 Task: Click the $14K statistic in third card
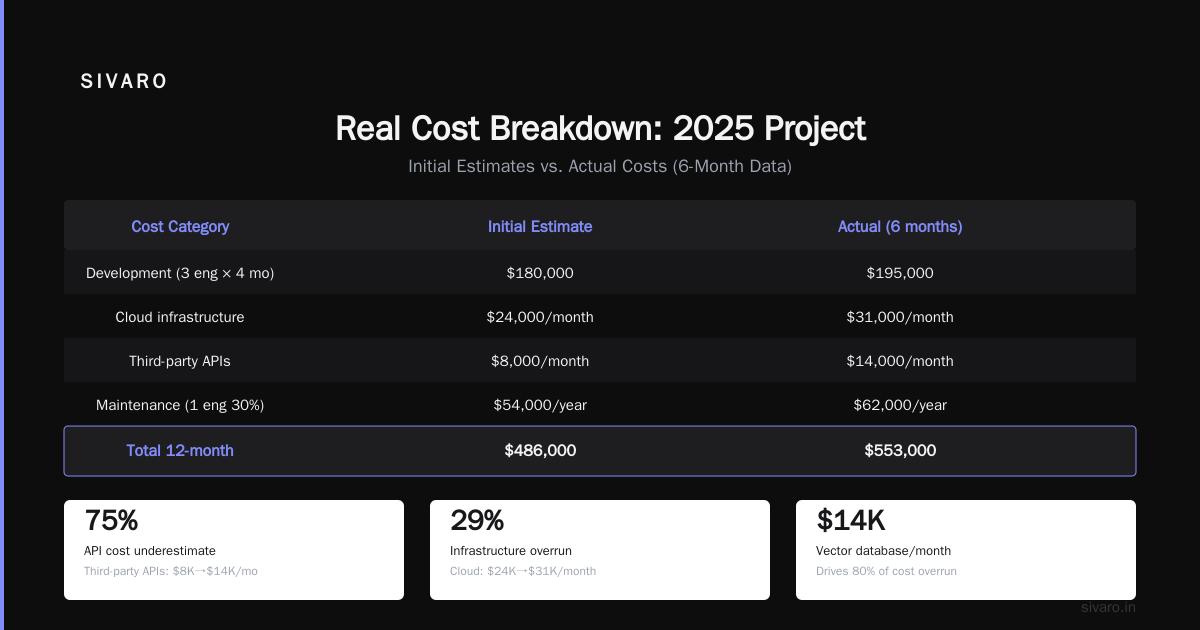tap(851, 521)
